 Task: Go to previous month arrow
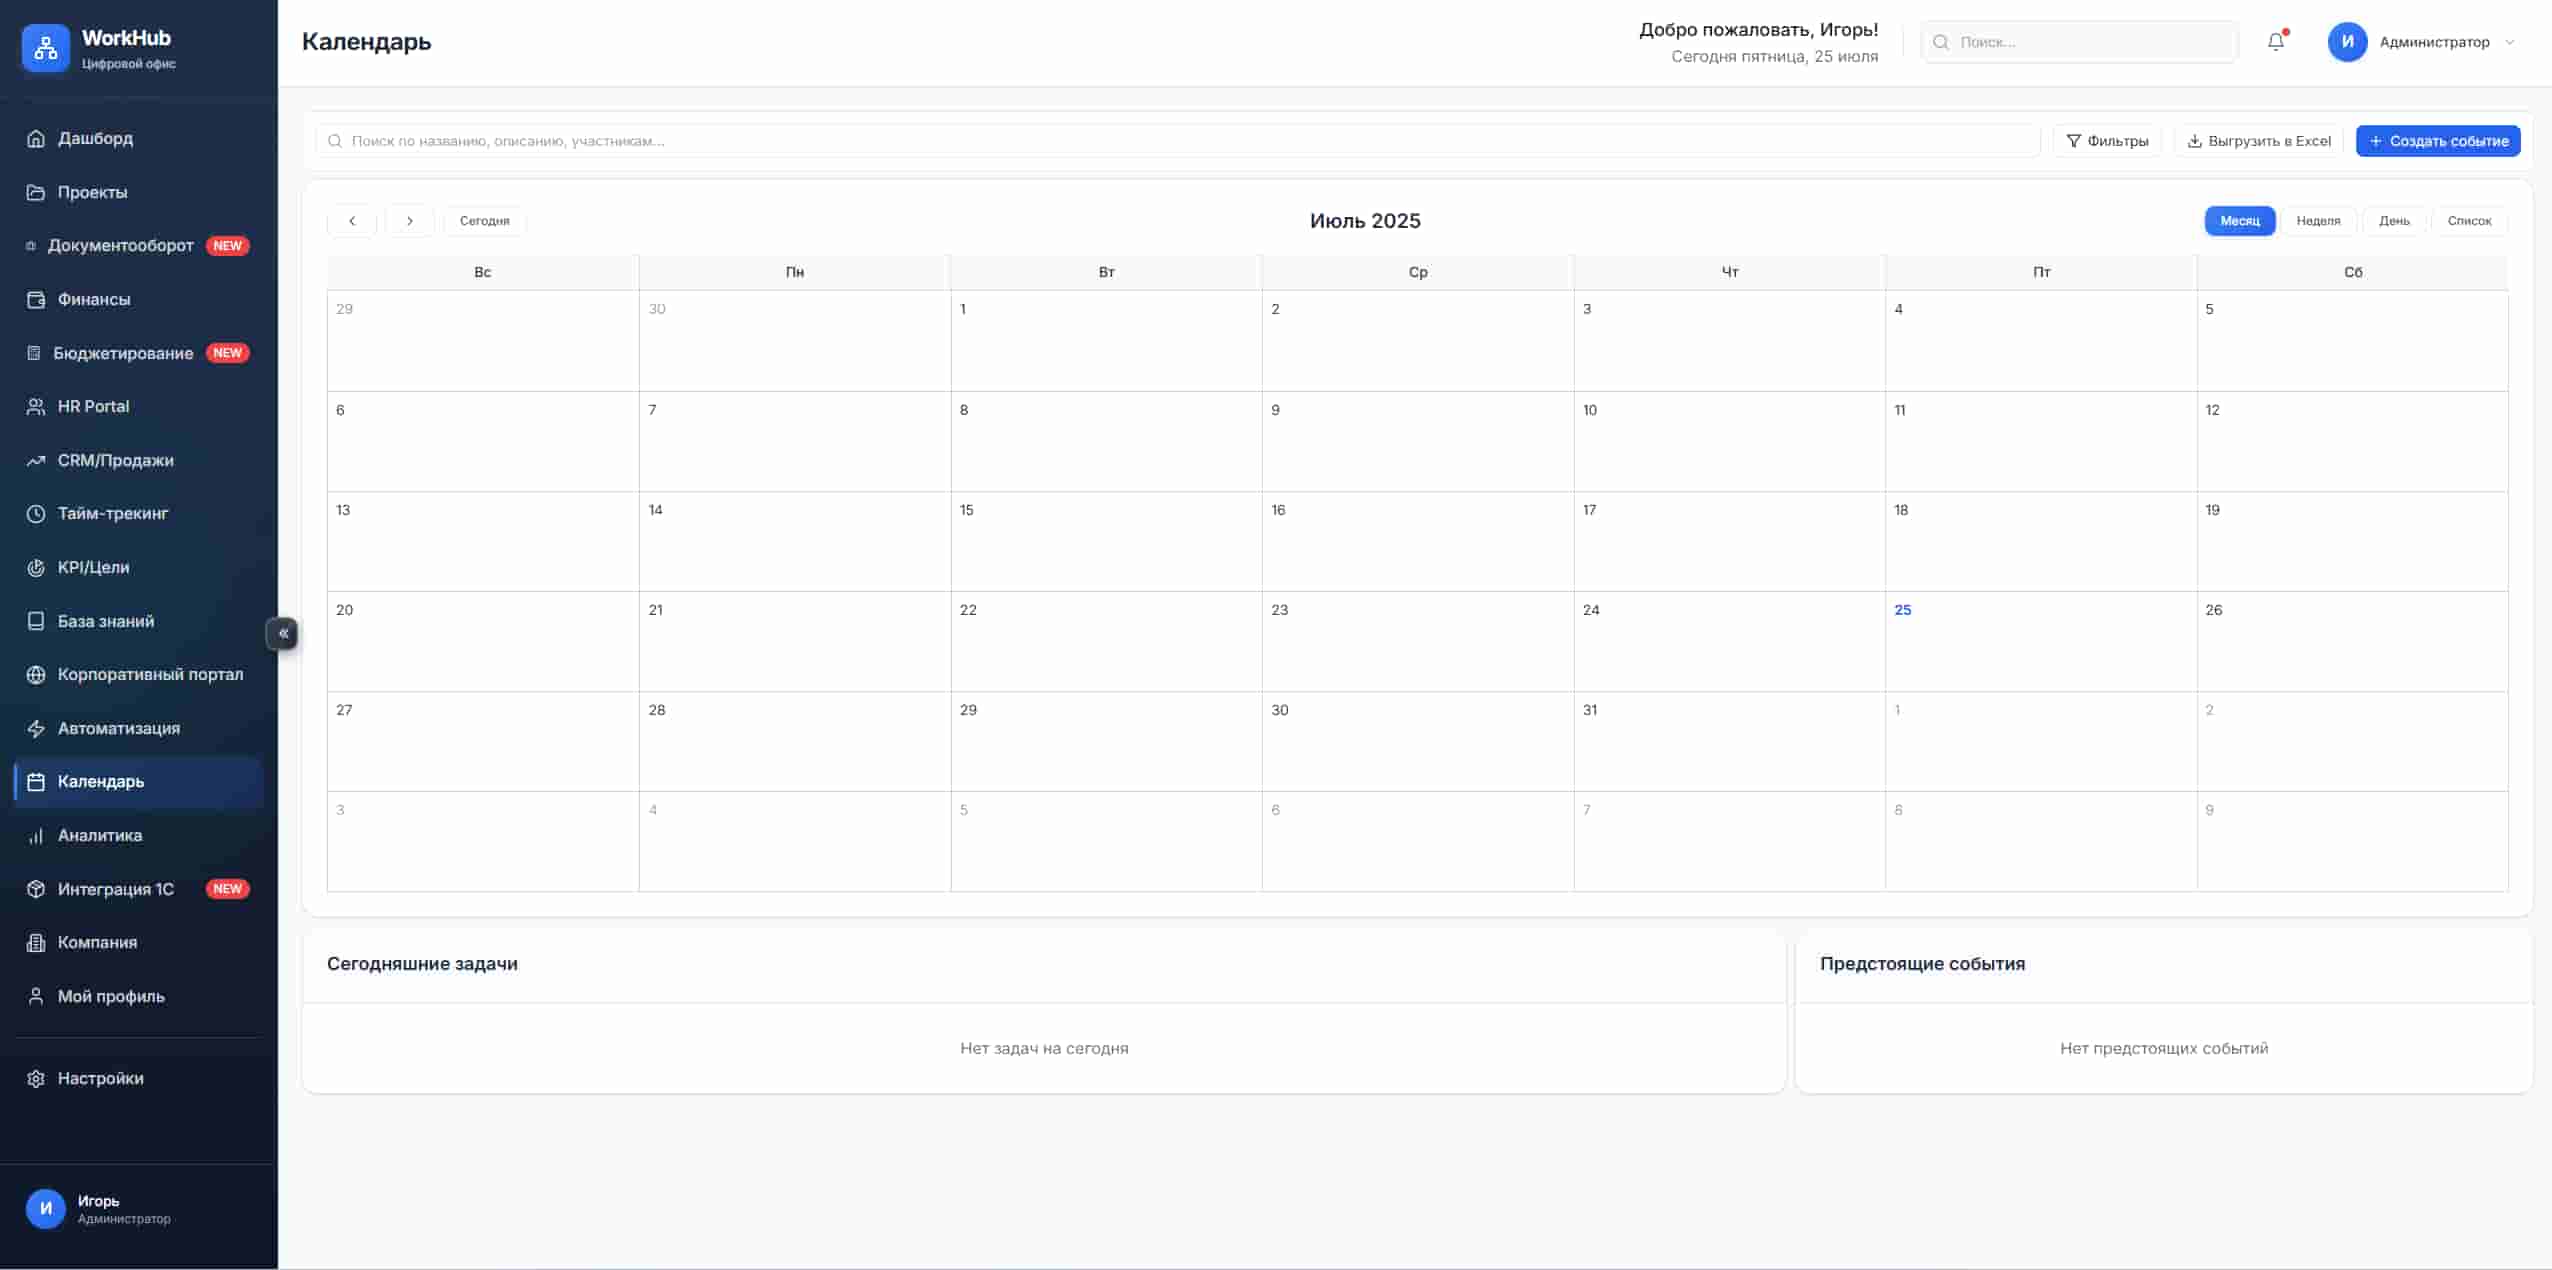click(352, 221)
